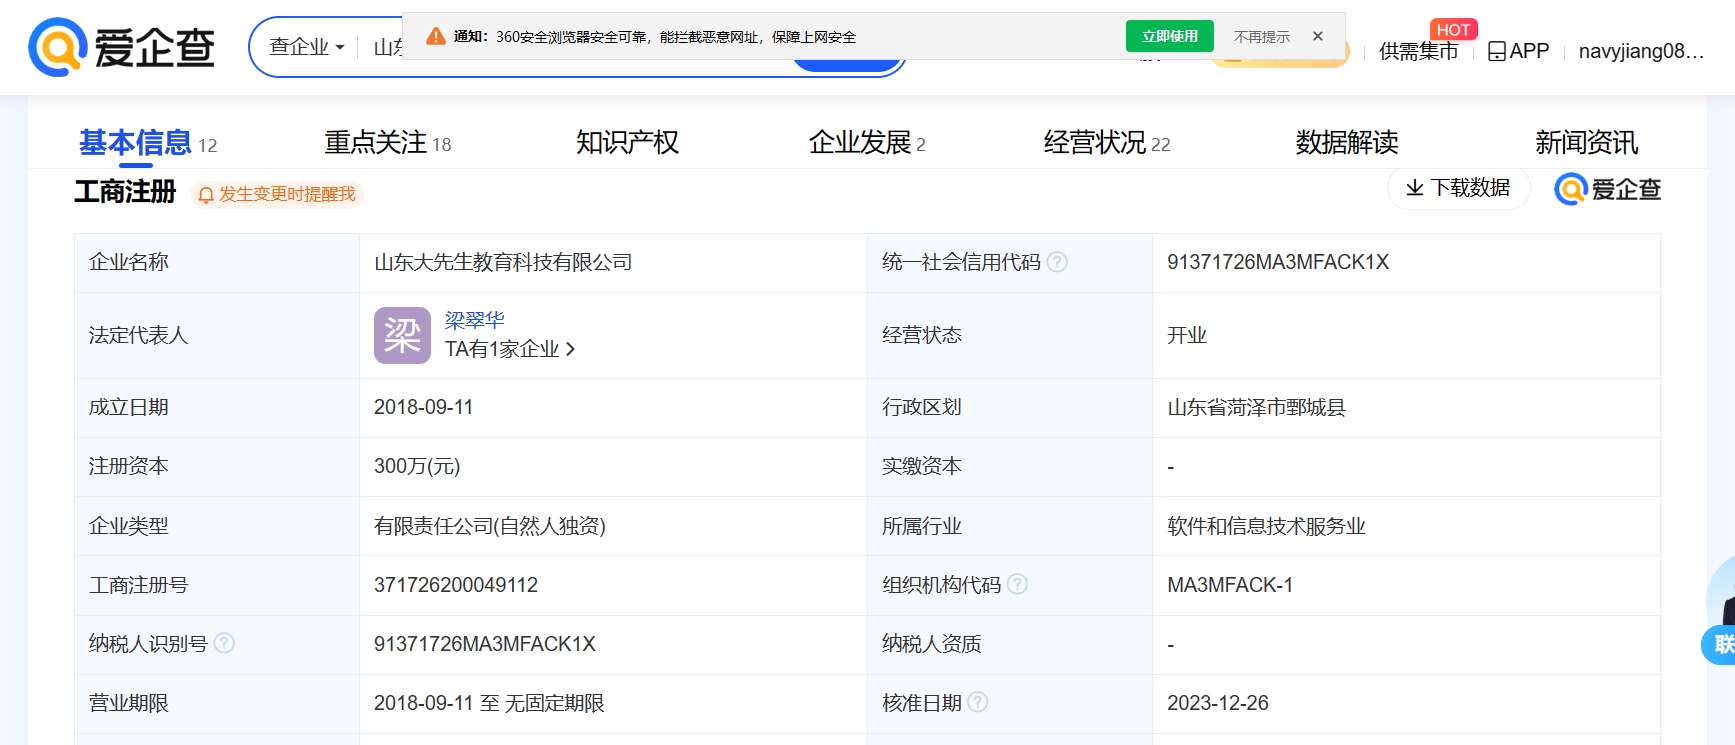Switch to the 新闻资讯 tab

tap(1587, 143)
